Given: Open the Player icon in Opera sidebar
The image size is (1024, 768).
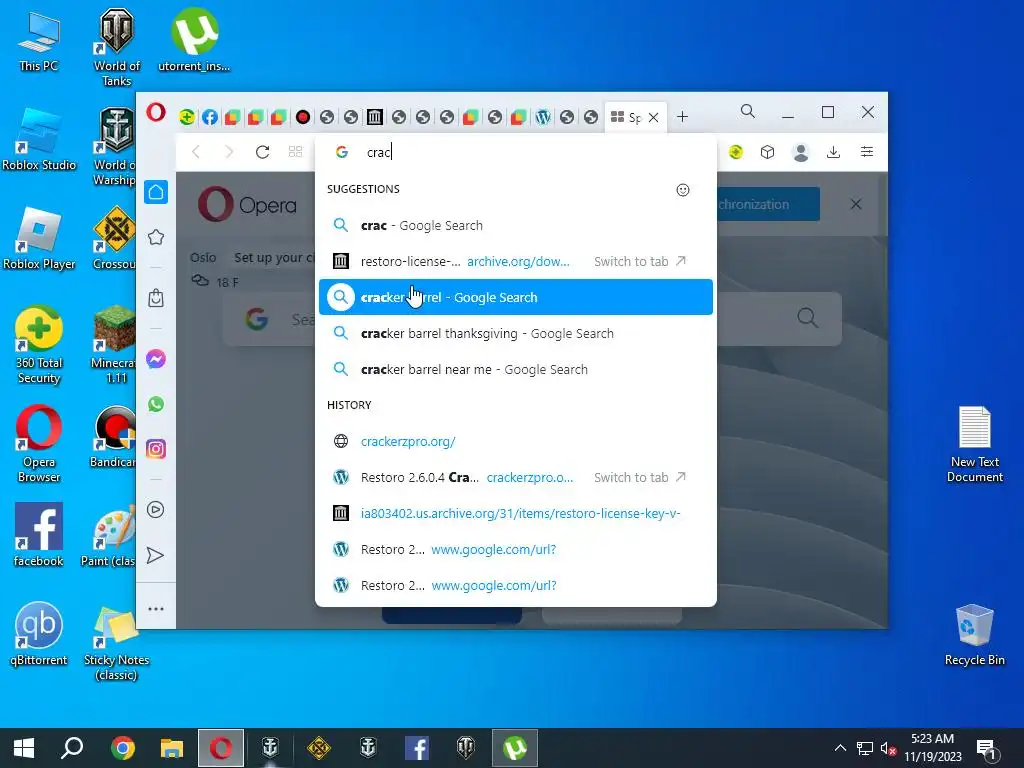Looking at the screenshot, I should pyautogui.click(x=156, y=509).
